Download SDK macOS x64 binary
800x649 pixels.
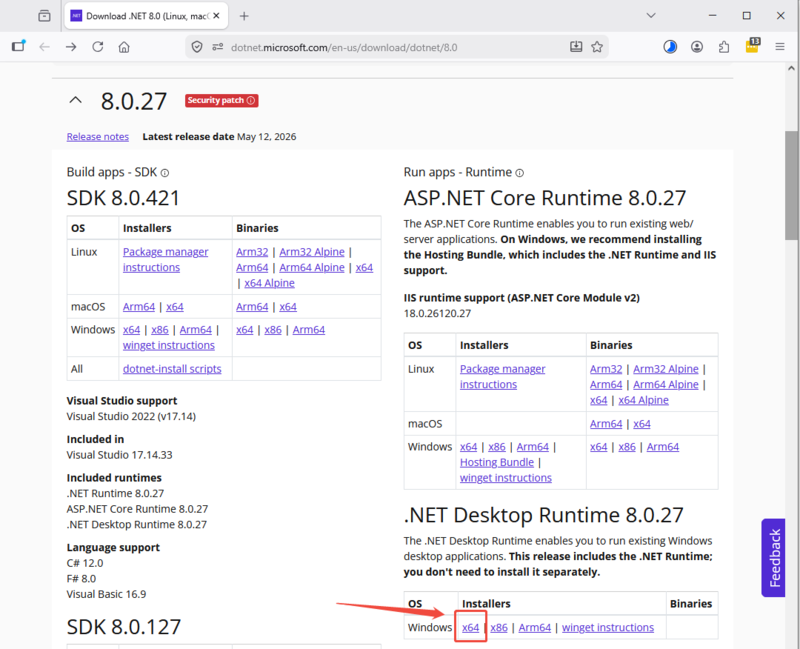click(288, 307)
